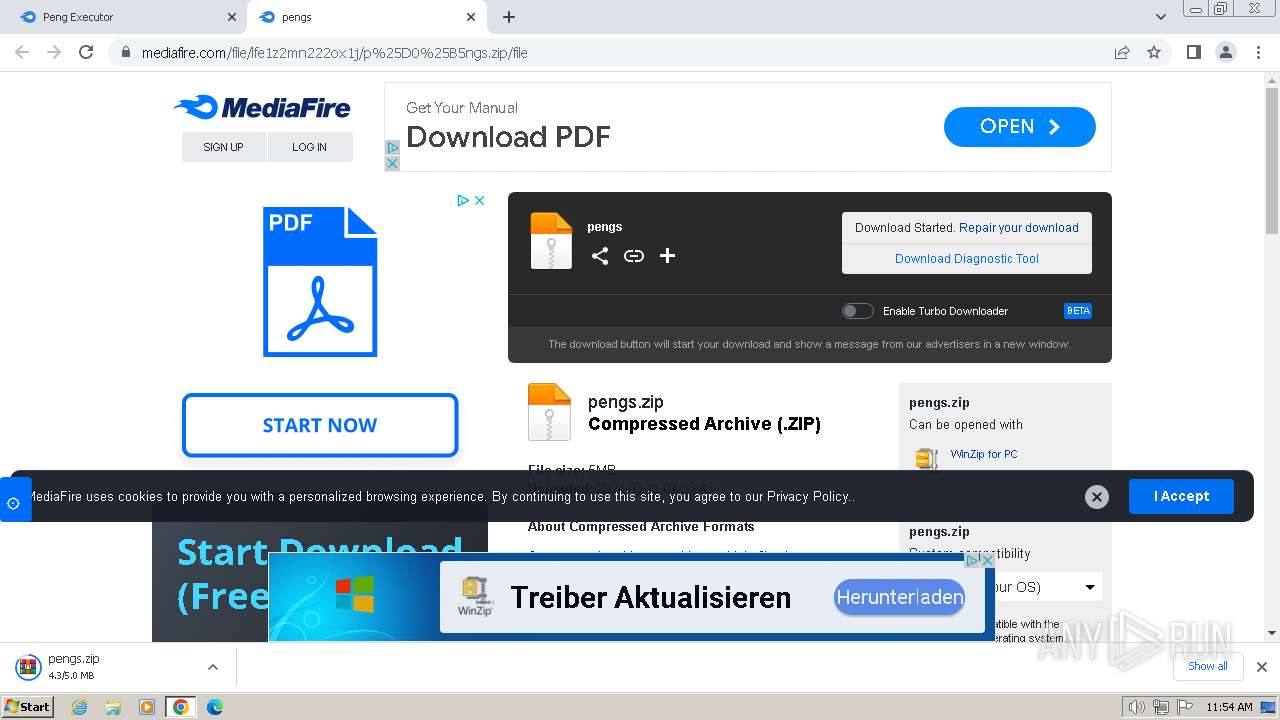Open the tab search dropdown chevron

(1161, 17)
